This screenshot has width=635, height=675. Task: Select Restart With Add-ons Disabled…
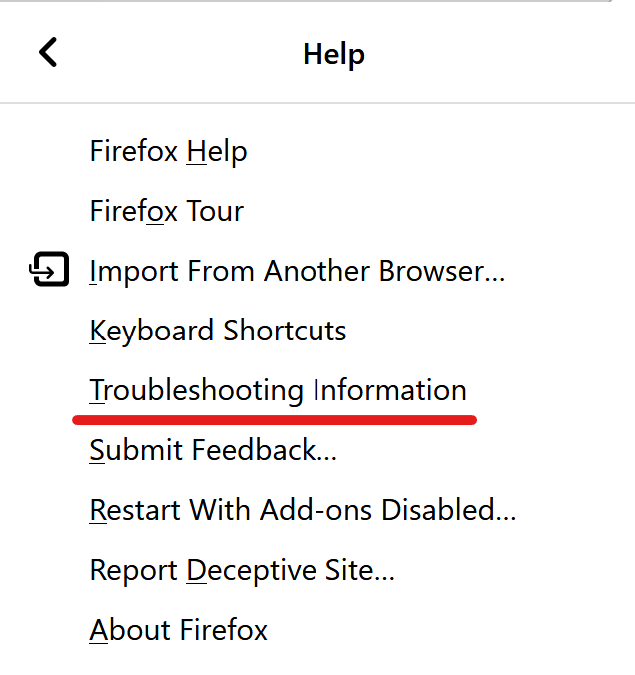[x=302, y=510]
